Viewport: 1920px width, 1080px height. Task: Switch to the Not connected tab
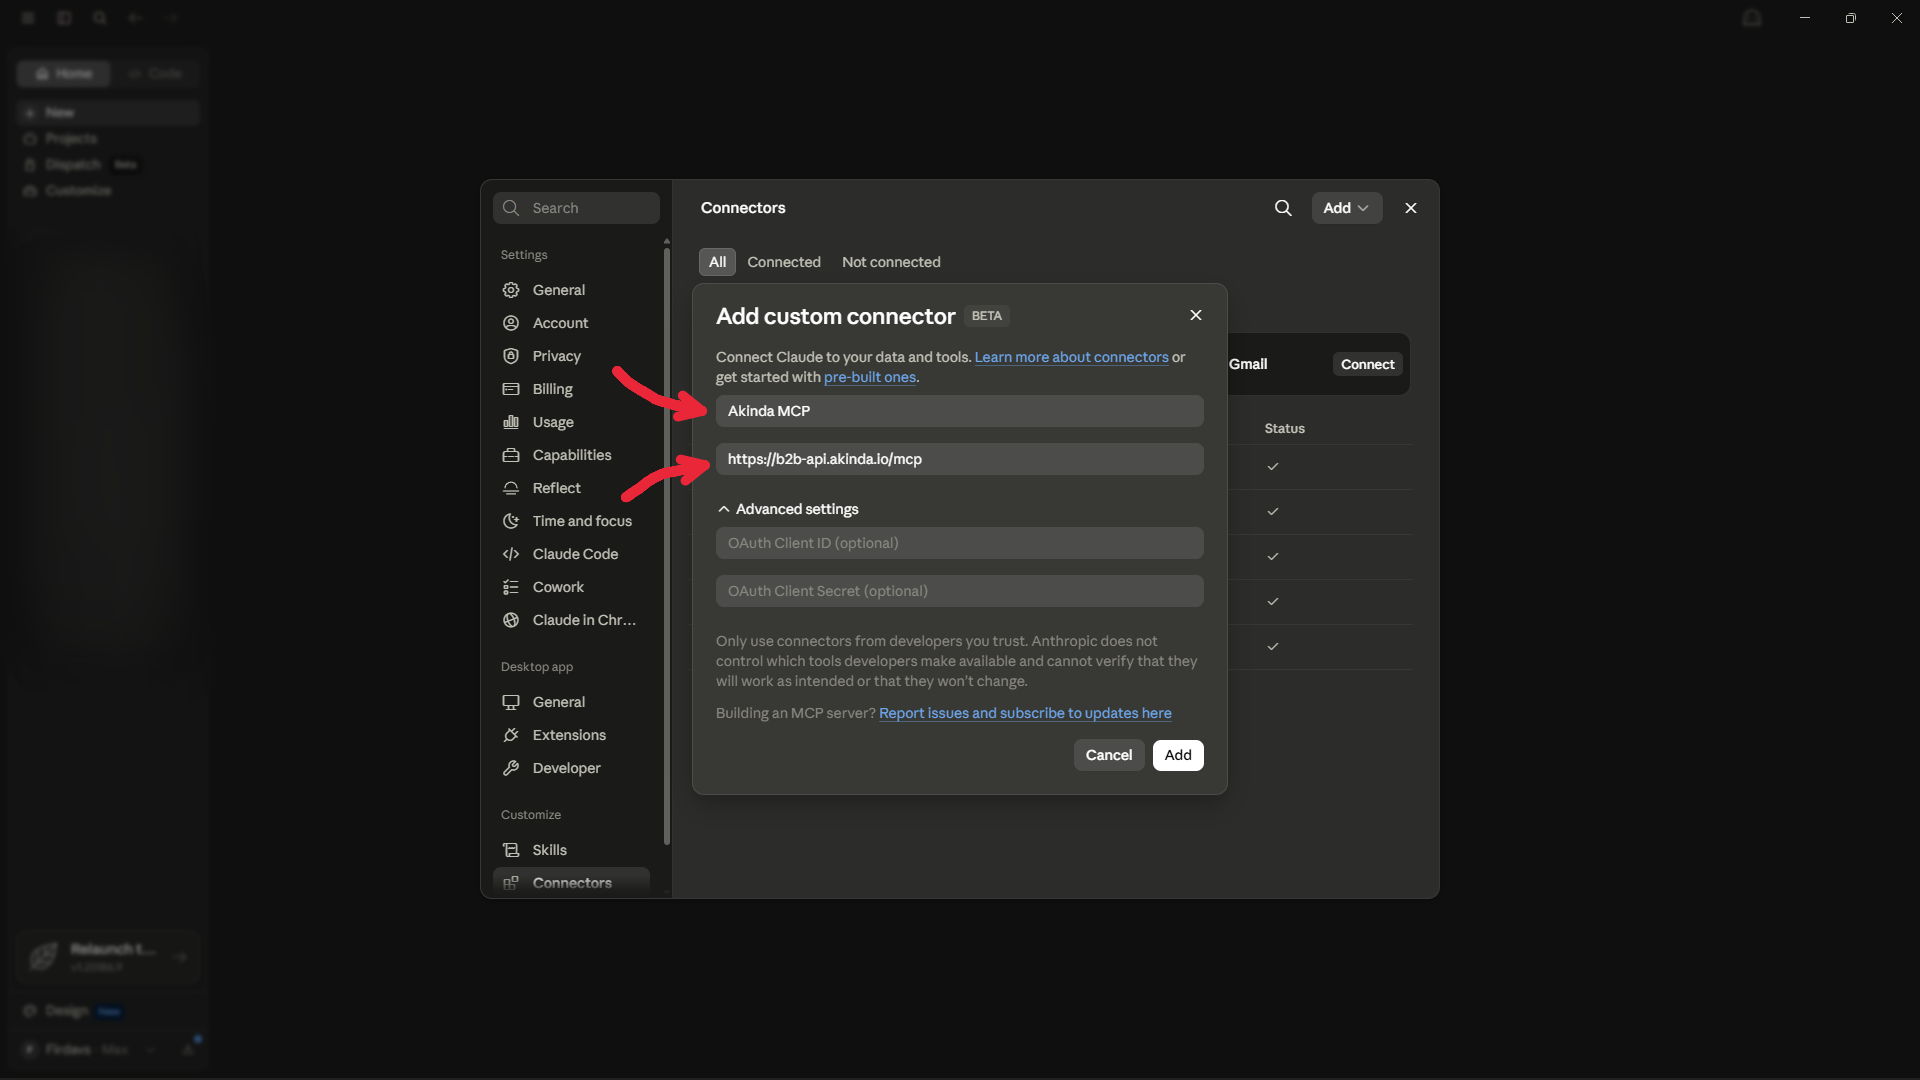pyautogui.click(x=891, y=262)
